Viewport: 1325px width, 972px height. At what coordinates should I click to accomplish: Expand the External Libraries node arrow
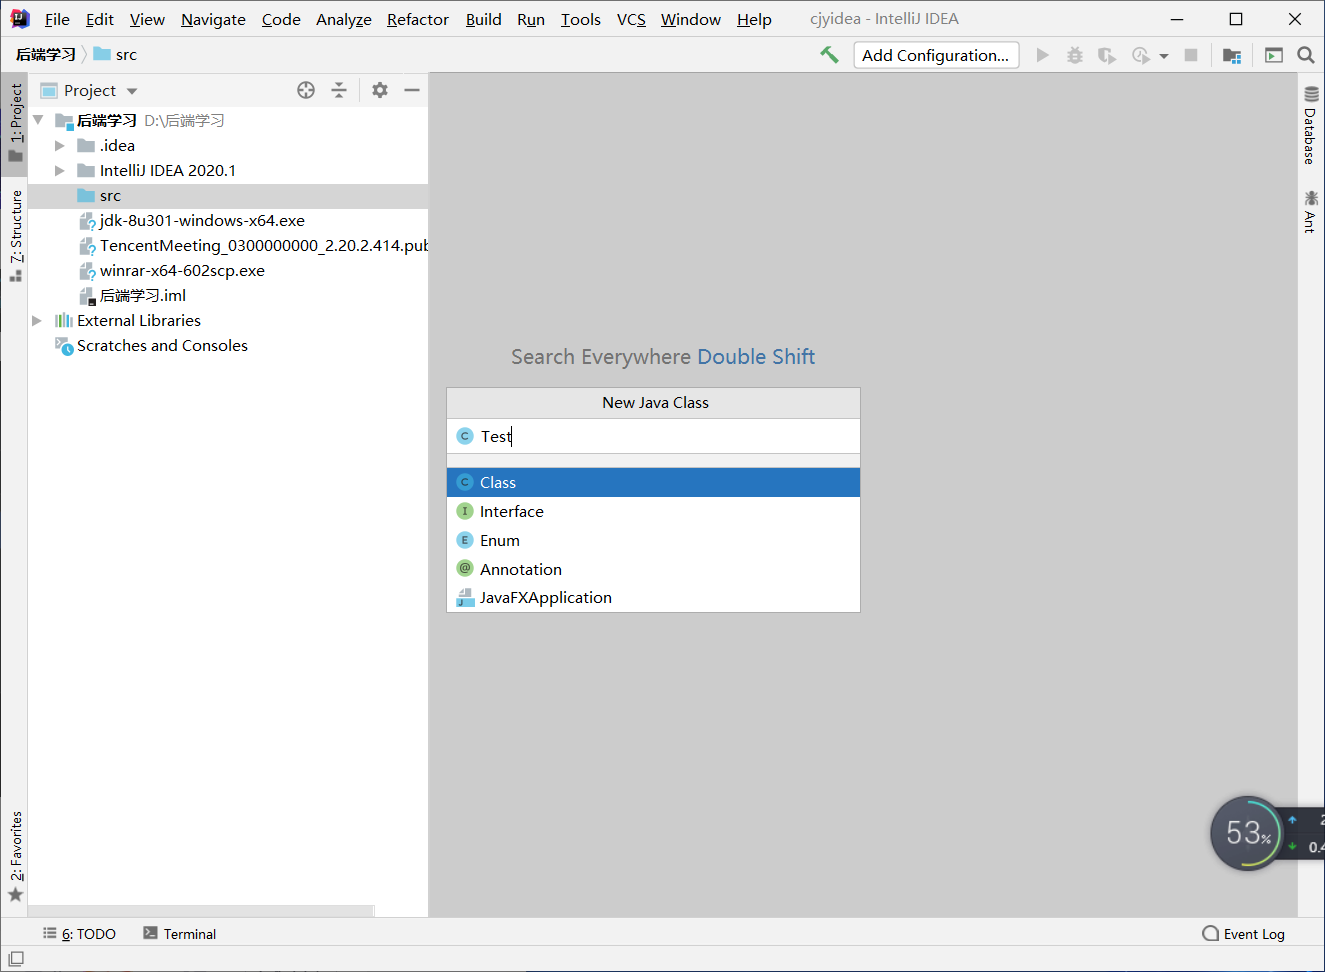coord(37,320)
